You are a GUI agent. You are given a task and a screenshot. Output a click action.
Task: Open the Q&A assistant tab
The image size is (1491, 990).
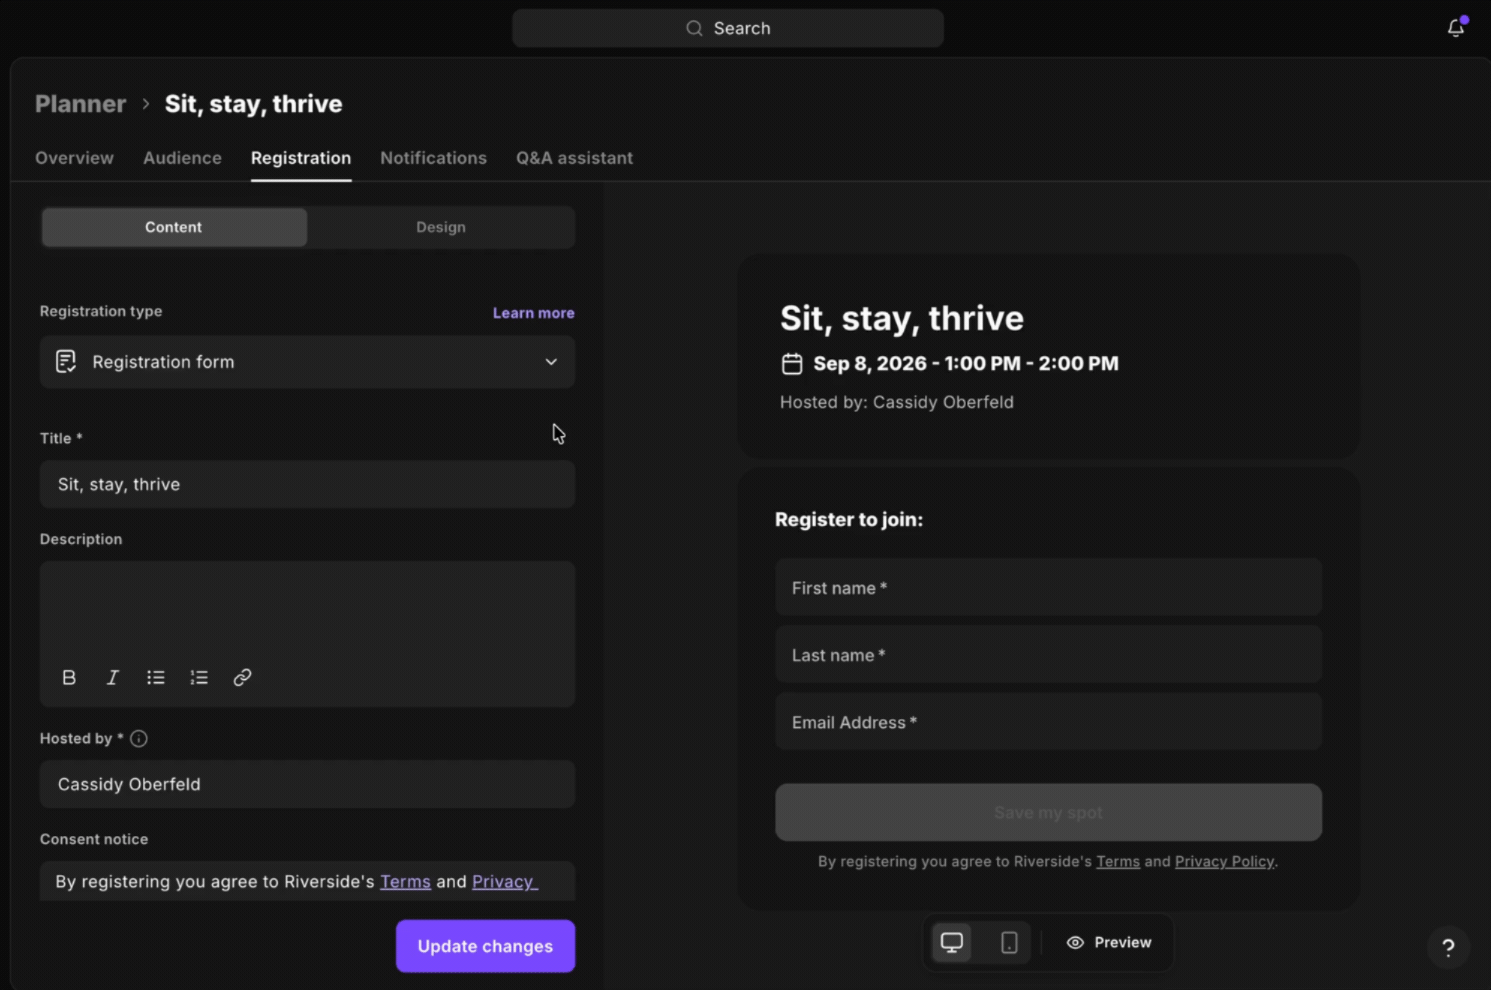574,158
